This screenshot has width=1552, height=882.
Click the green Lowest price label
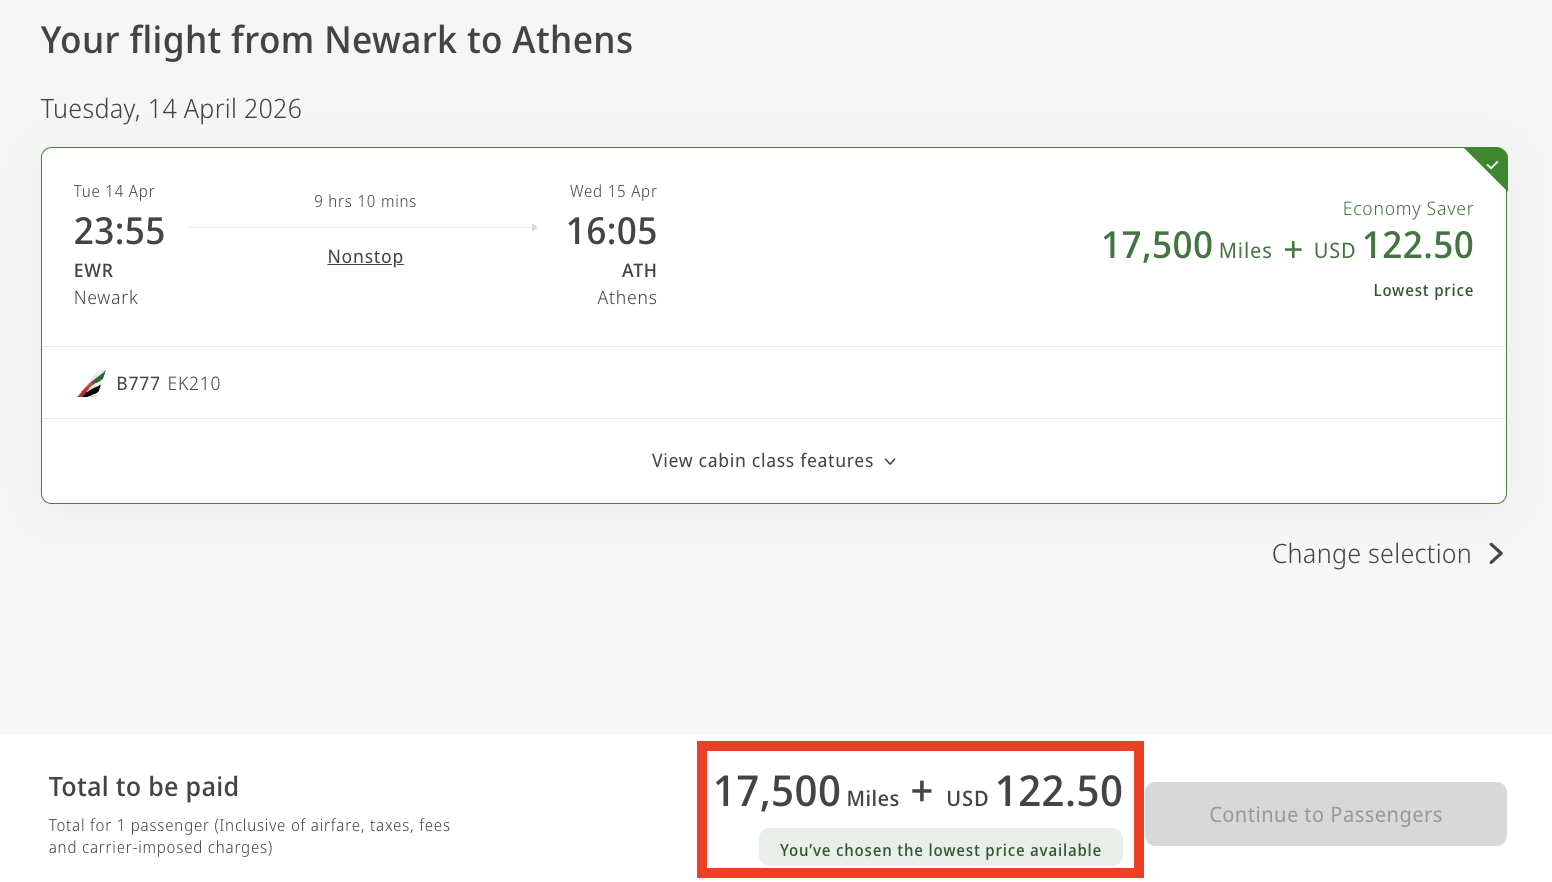[x=1422, y=291]
